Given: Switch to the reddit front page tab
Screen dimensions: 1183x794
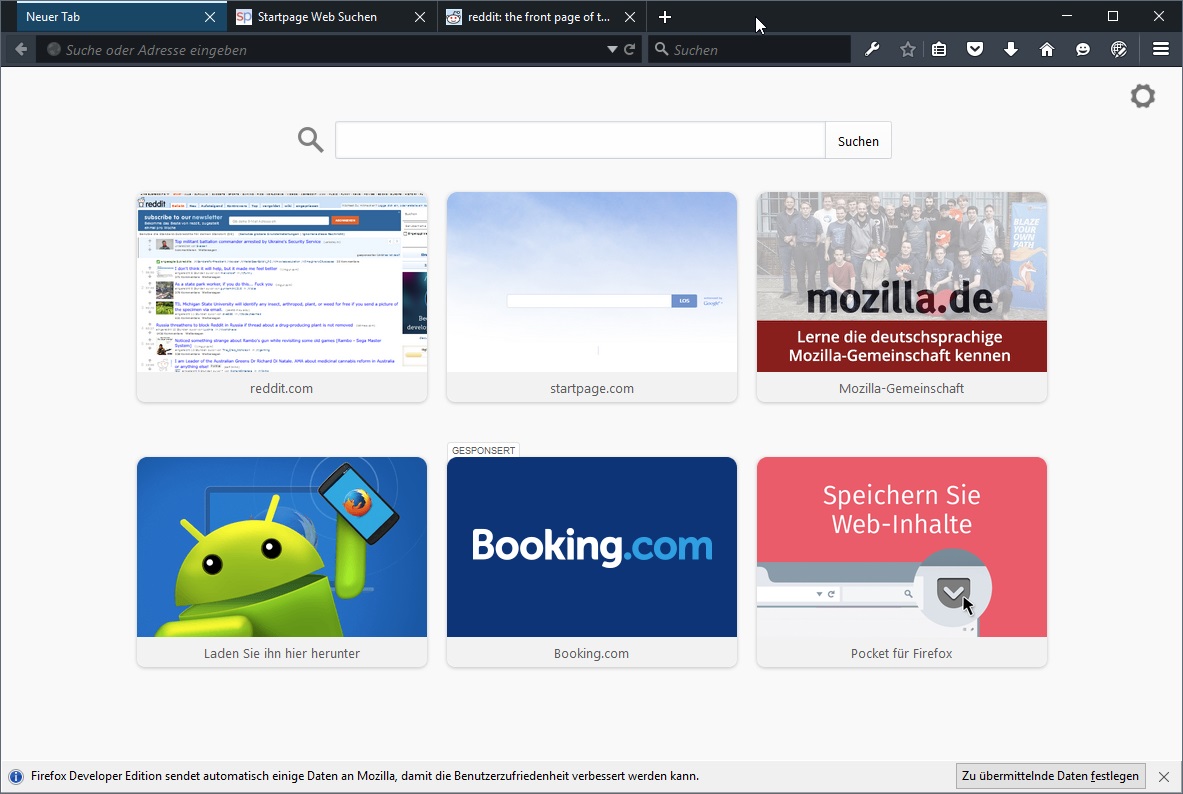Looking at the screenshot, I should coord(542,17).
